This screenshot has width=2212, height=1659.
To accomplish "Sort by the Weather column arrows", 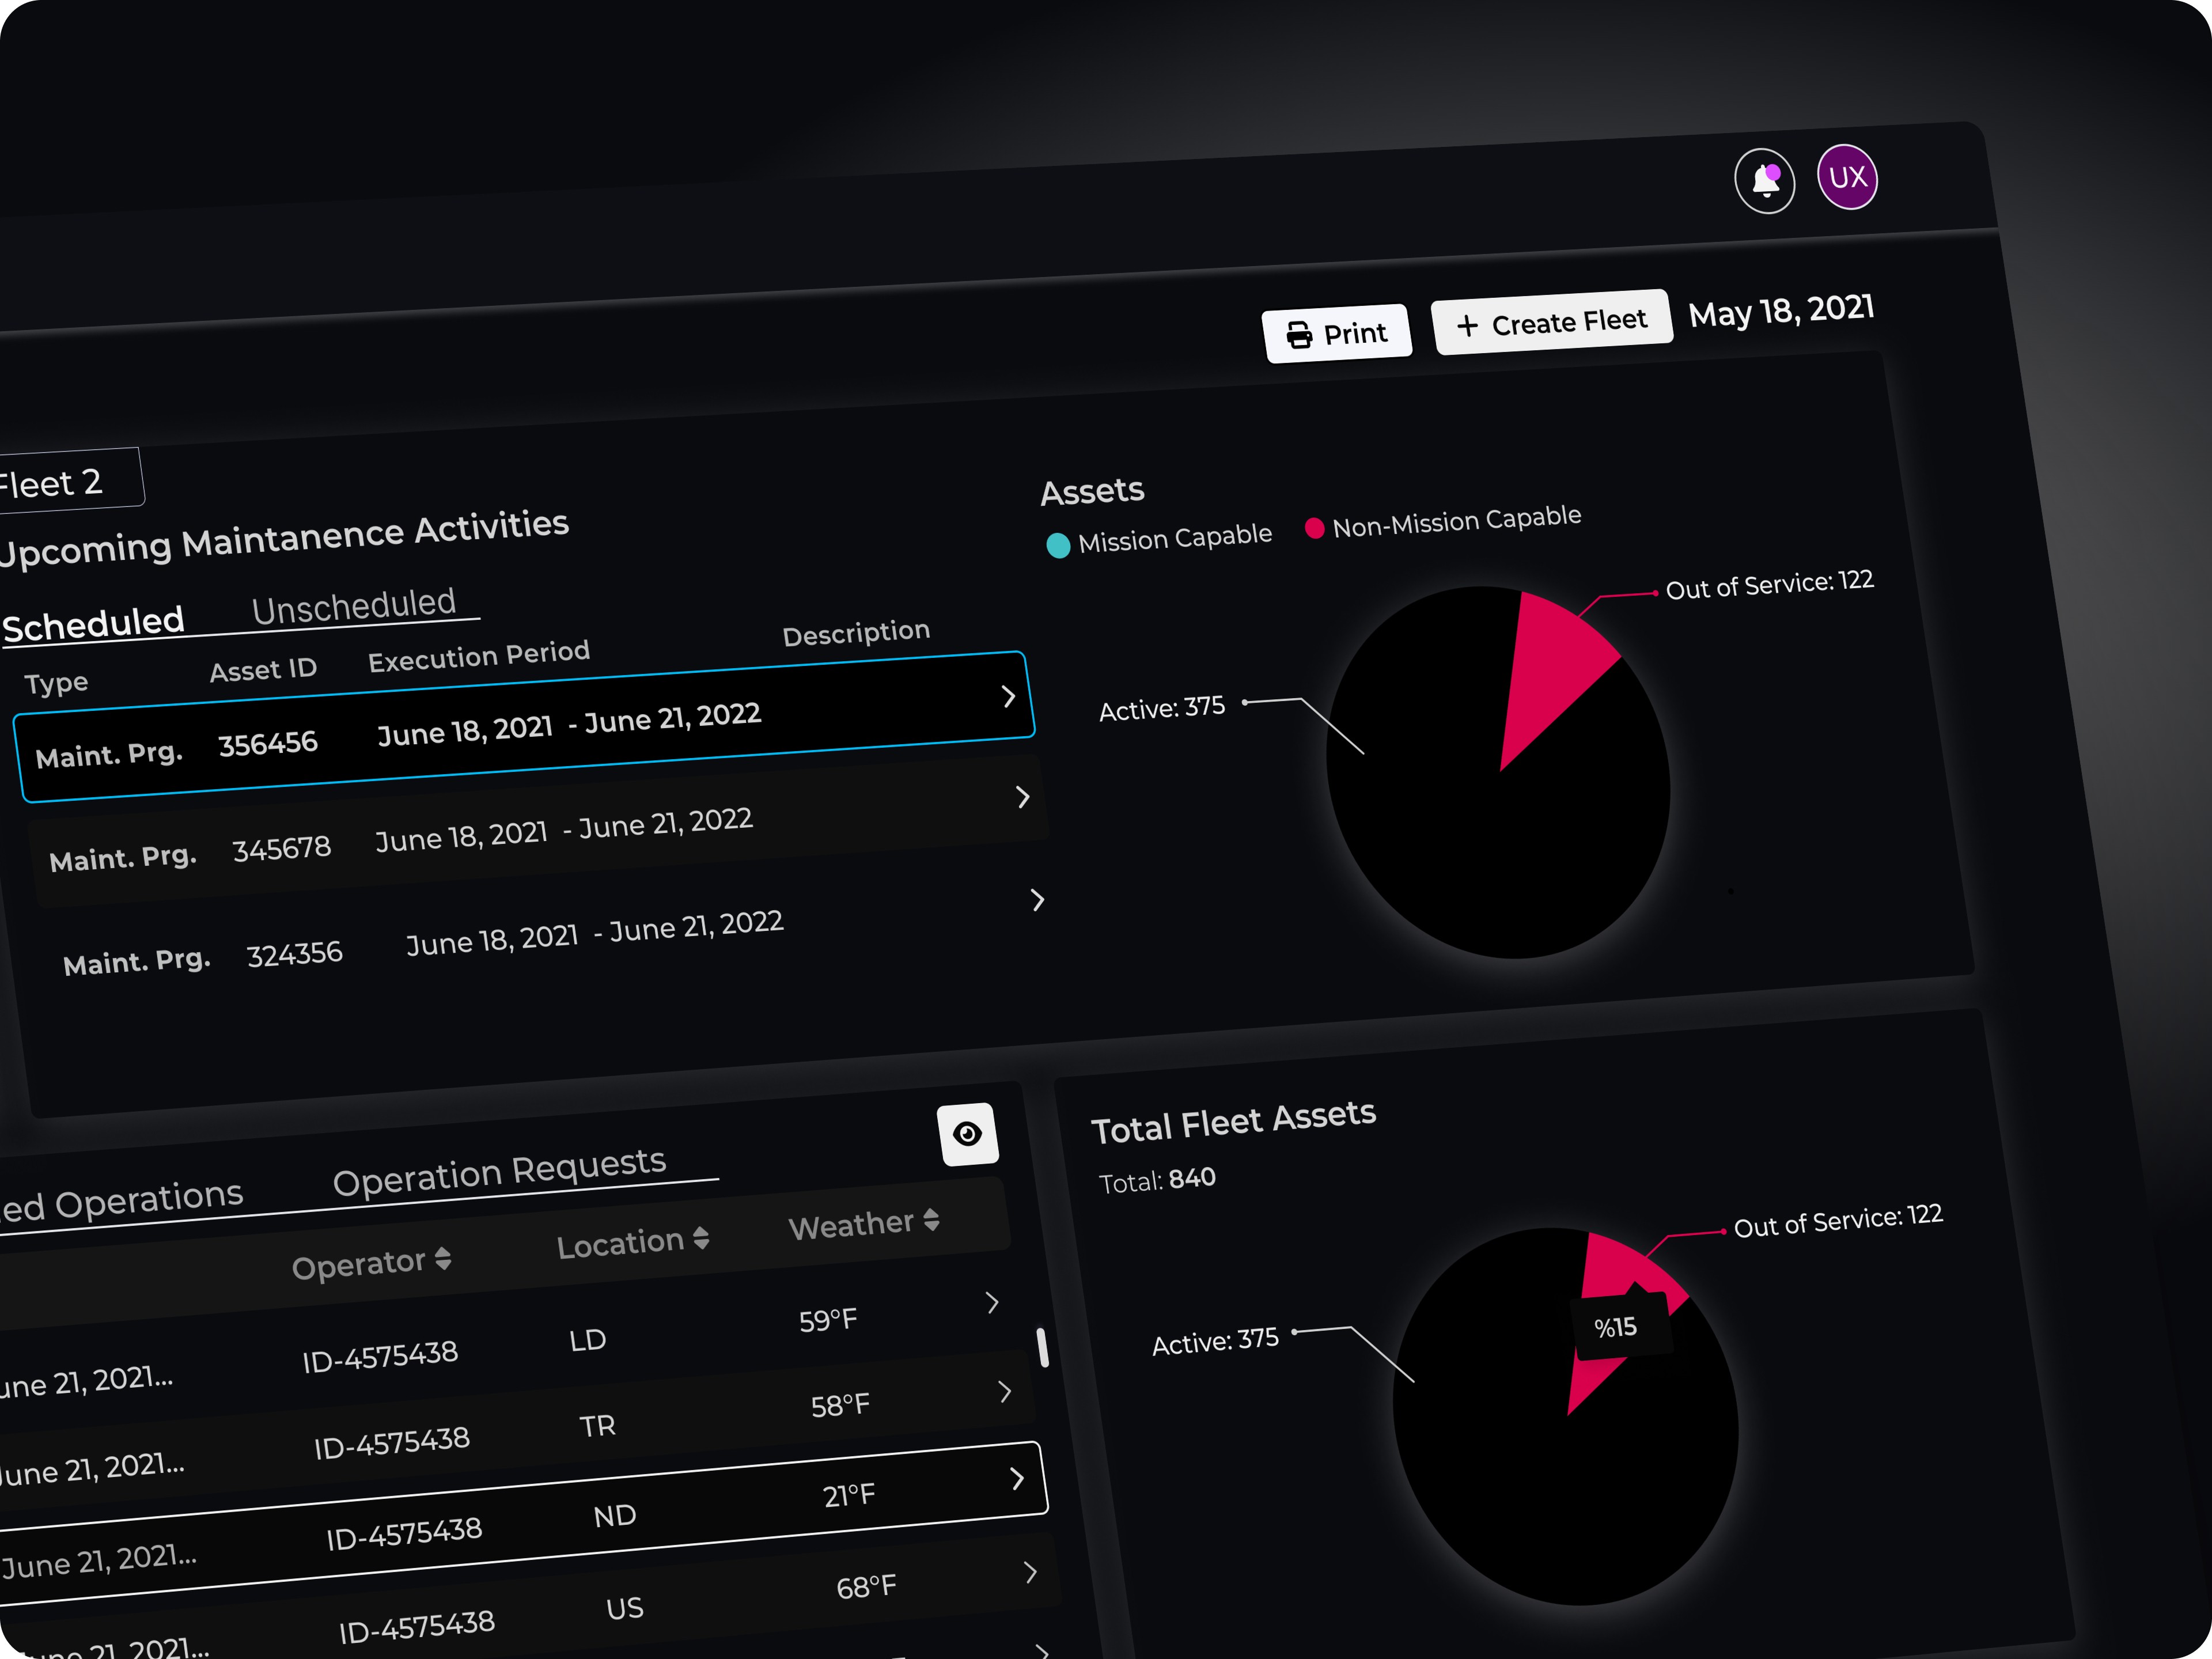I will (931, 1219).
